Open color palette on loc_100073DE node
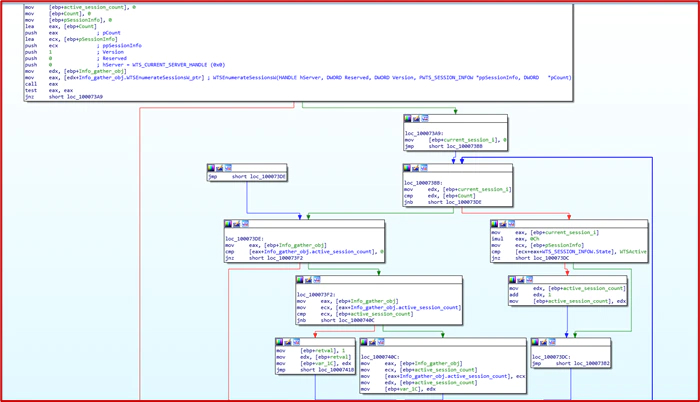700x402 pixels. (228, 224)
